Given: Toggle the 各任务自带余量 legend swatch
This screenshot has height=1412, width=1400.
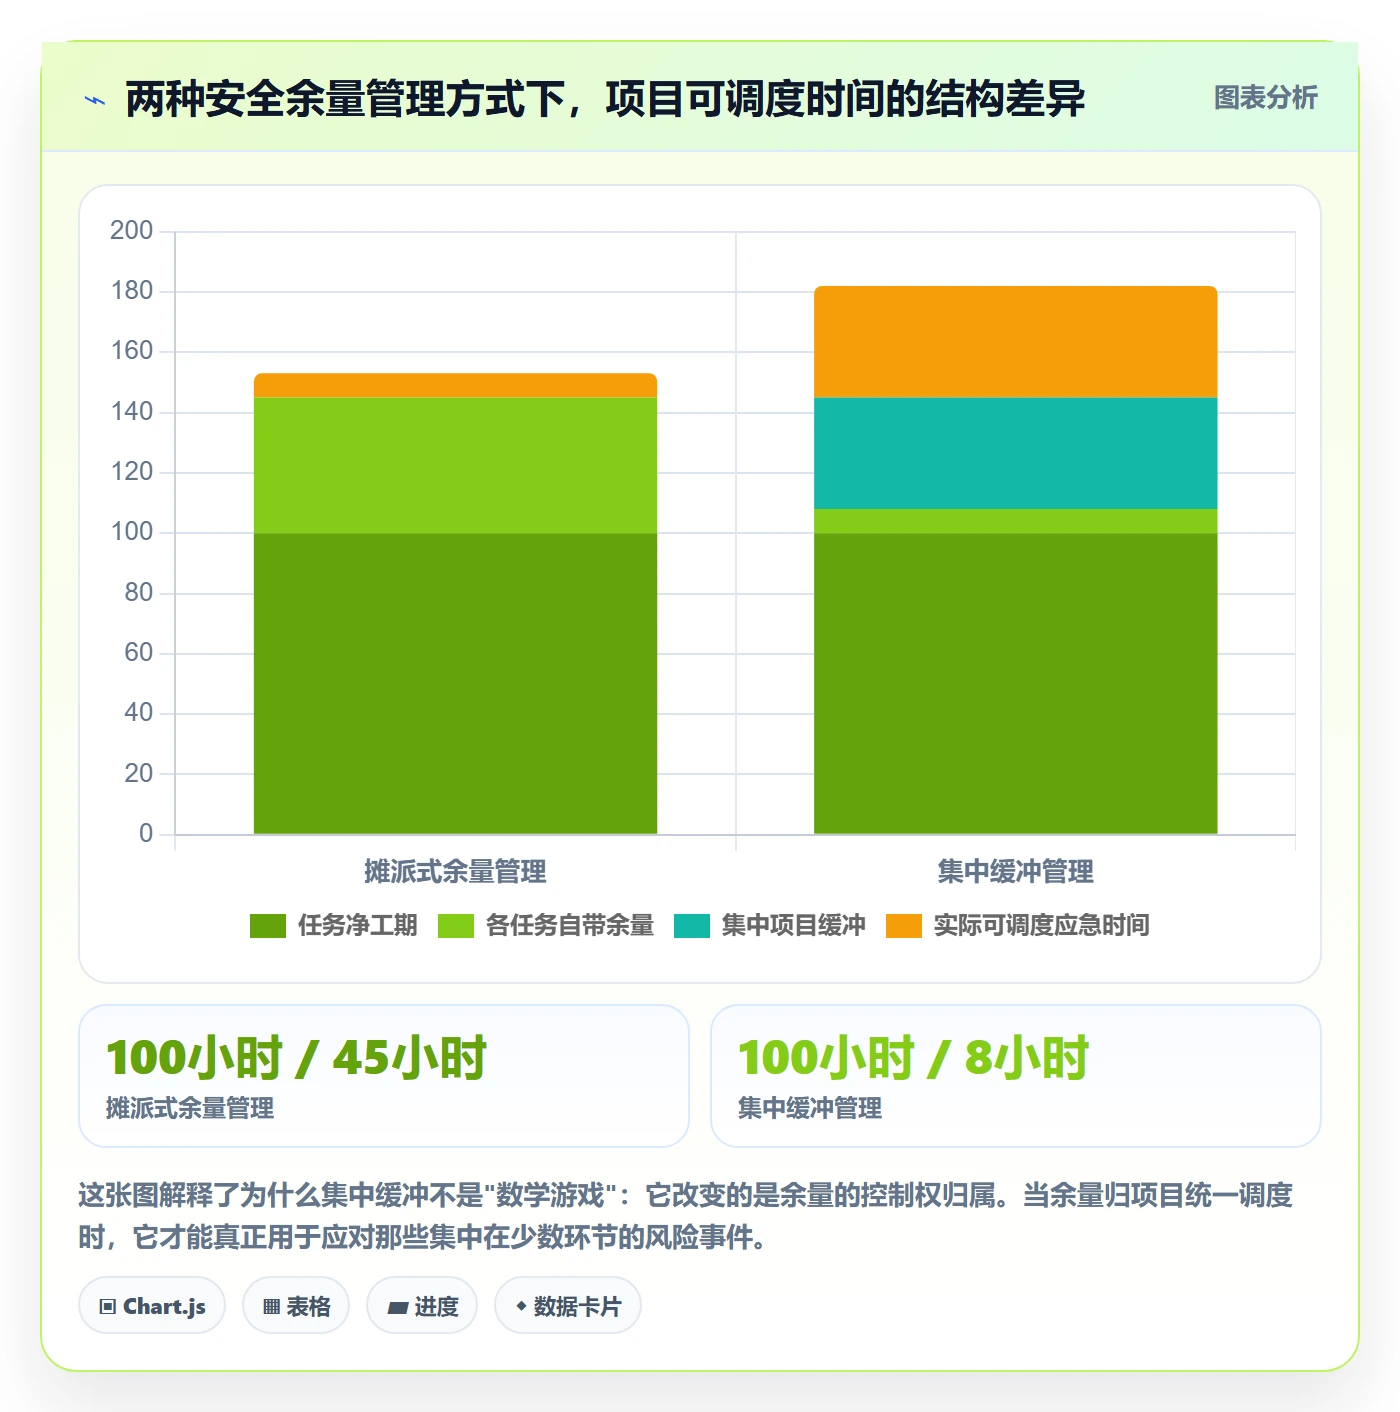Looking at the screenshot, I should [456, 926].
